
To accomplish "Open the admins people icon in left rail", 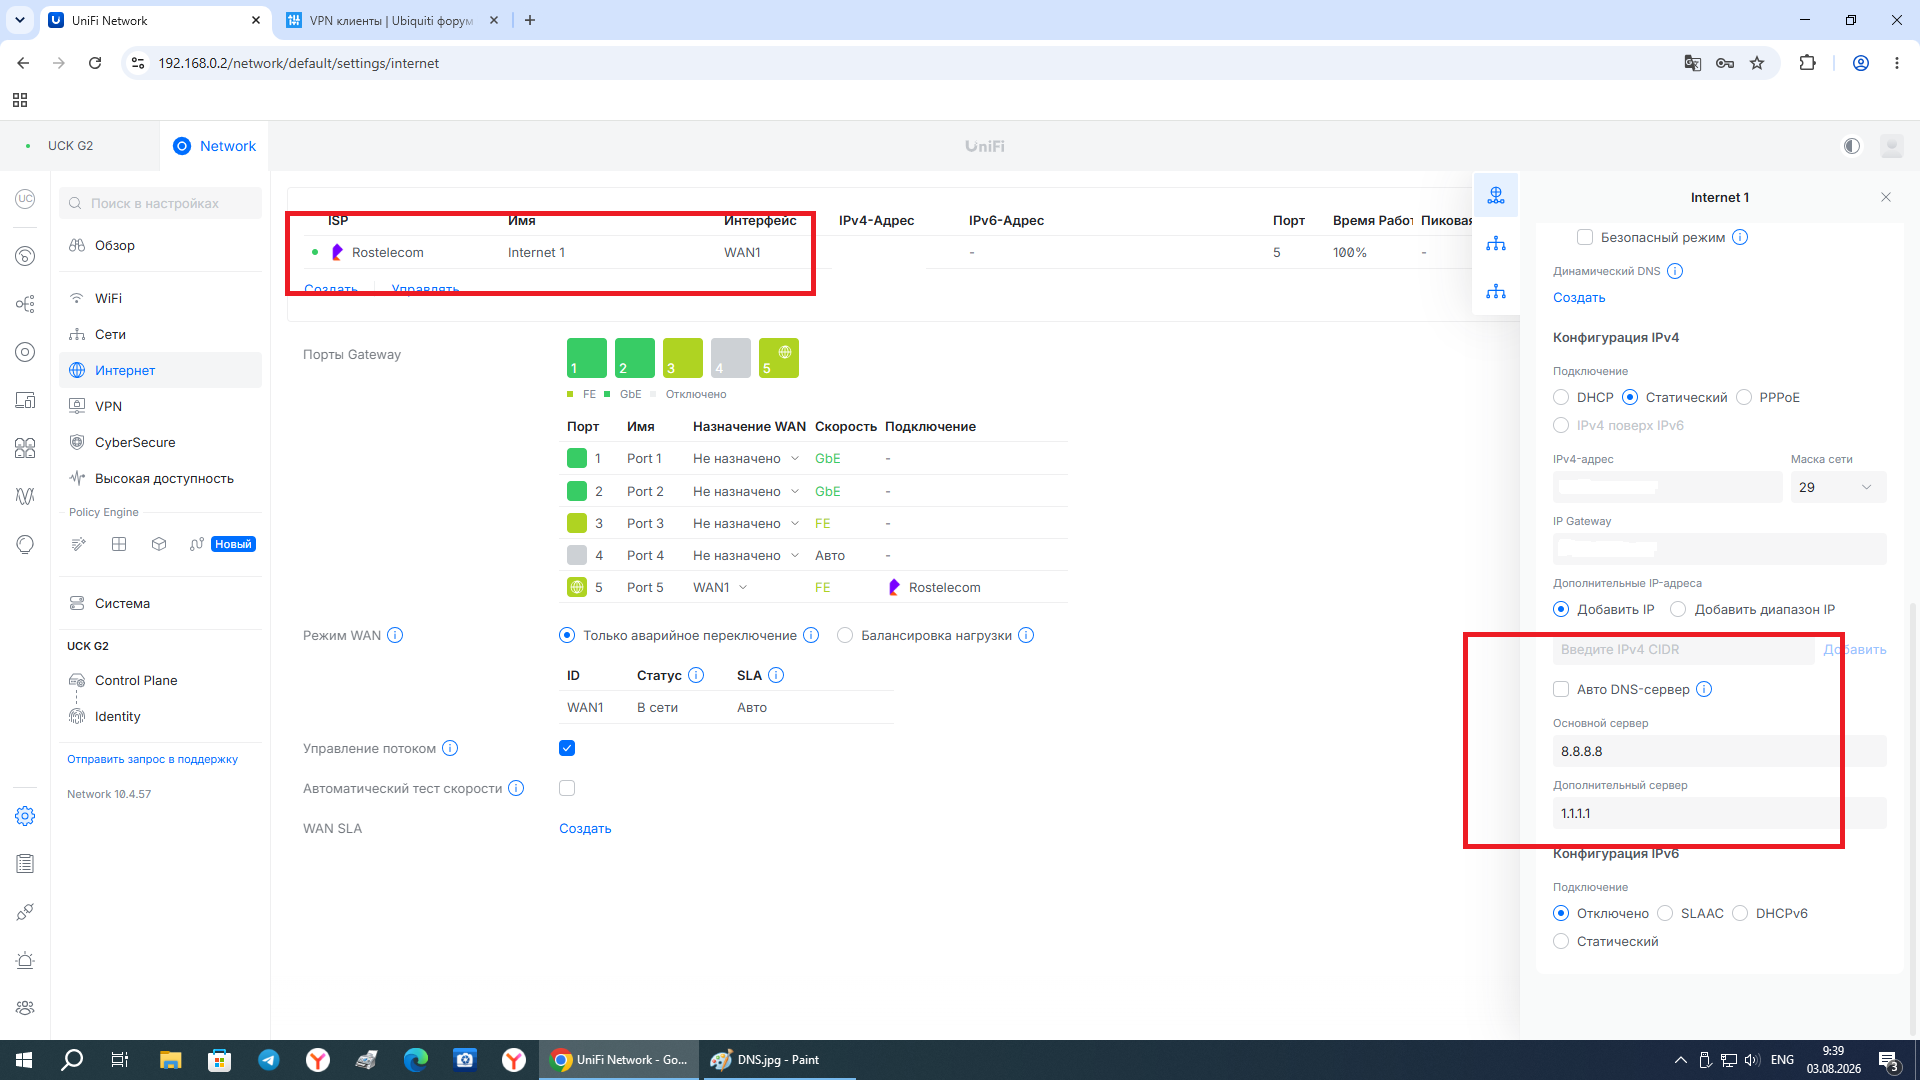I will click(x=25, y=1008).
